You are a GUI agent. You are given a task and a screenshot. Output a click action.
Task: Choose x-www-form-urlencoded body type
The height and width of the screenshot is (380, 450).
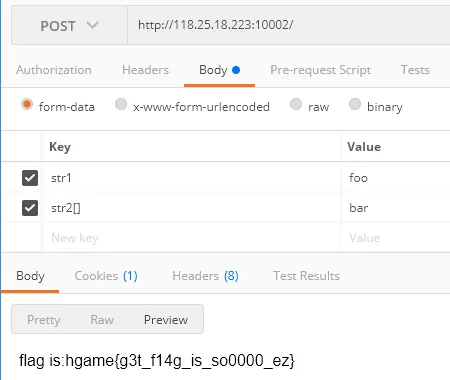(x=121, y=104)
